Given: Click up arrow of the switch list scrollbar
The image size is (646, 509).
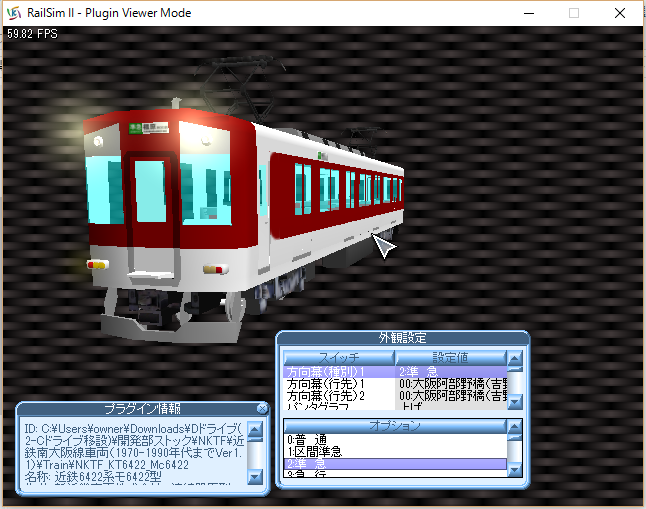Looking at the screenshot, I should [515, 358].
